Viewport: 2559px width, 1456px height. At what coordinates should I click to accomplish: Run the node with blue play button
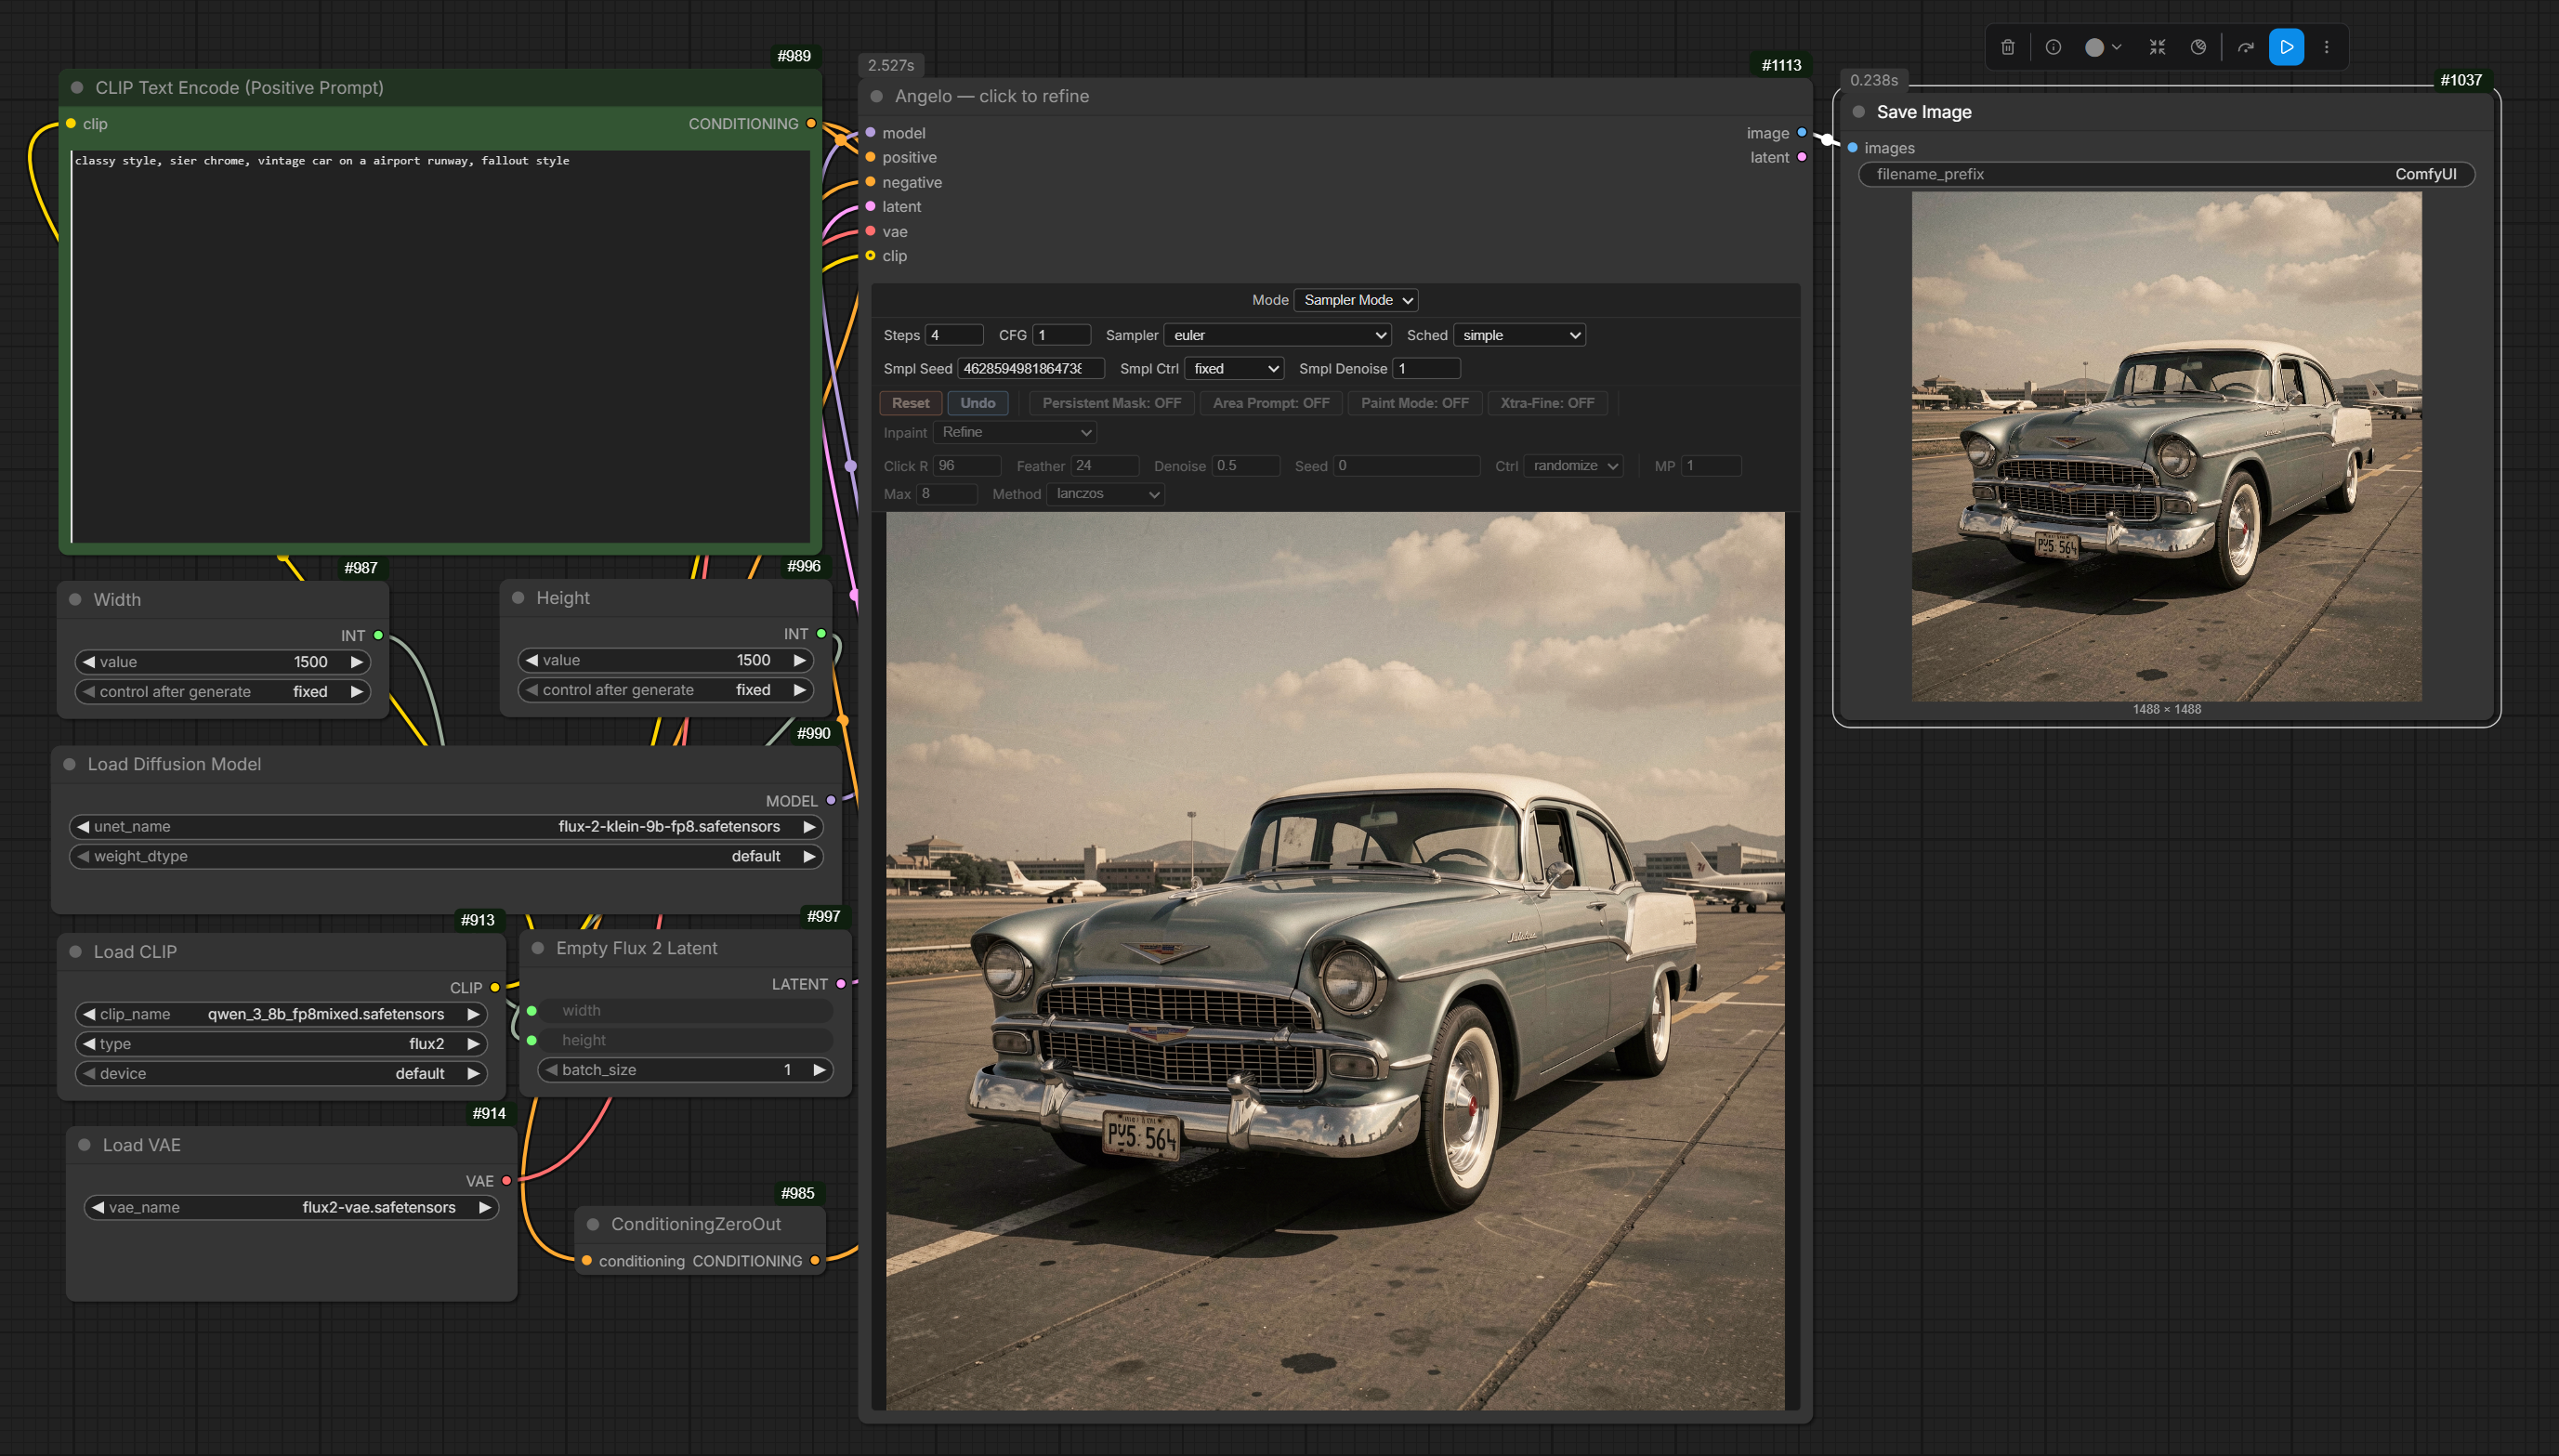(x=2286, y=47)
